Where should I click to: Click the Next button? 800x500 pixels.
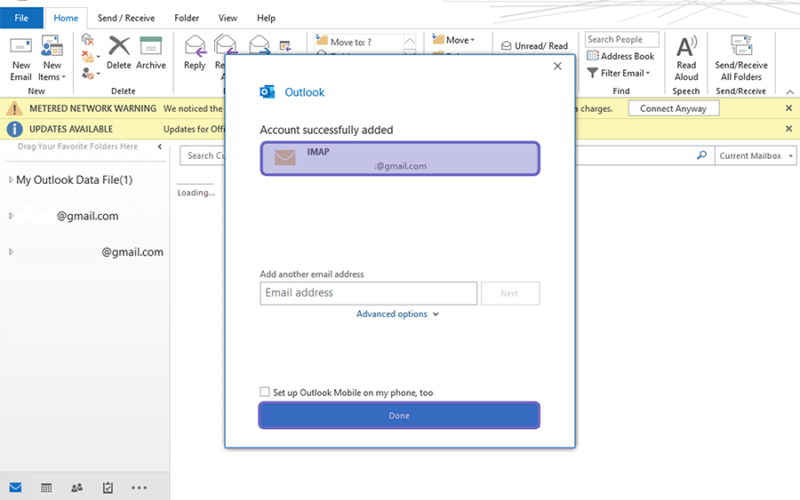510,293
